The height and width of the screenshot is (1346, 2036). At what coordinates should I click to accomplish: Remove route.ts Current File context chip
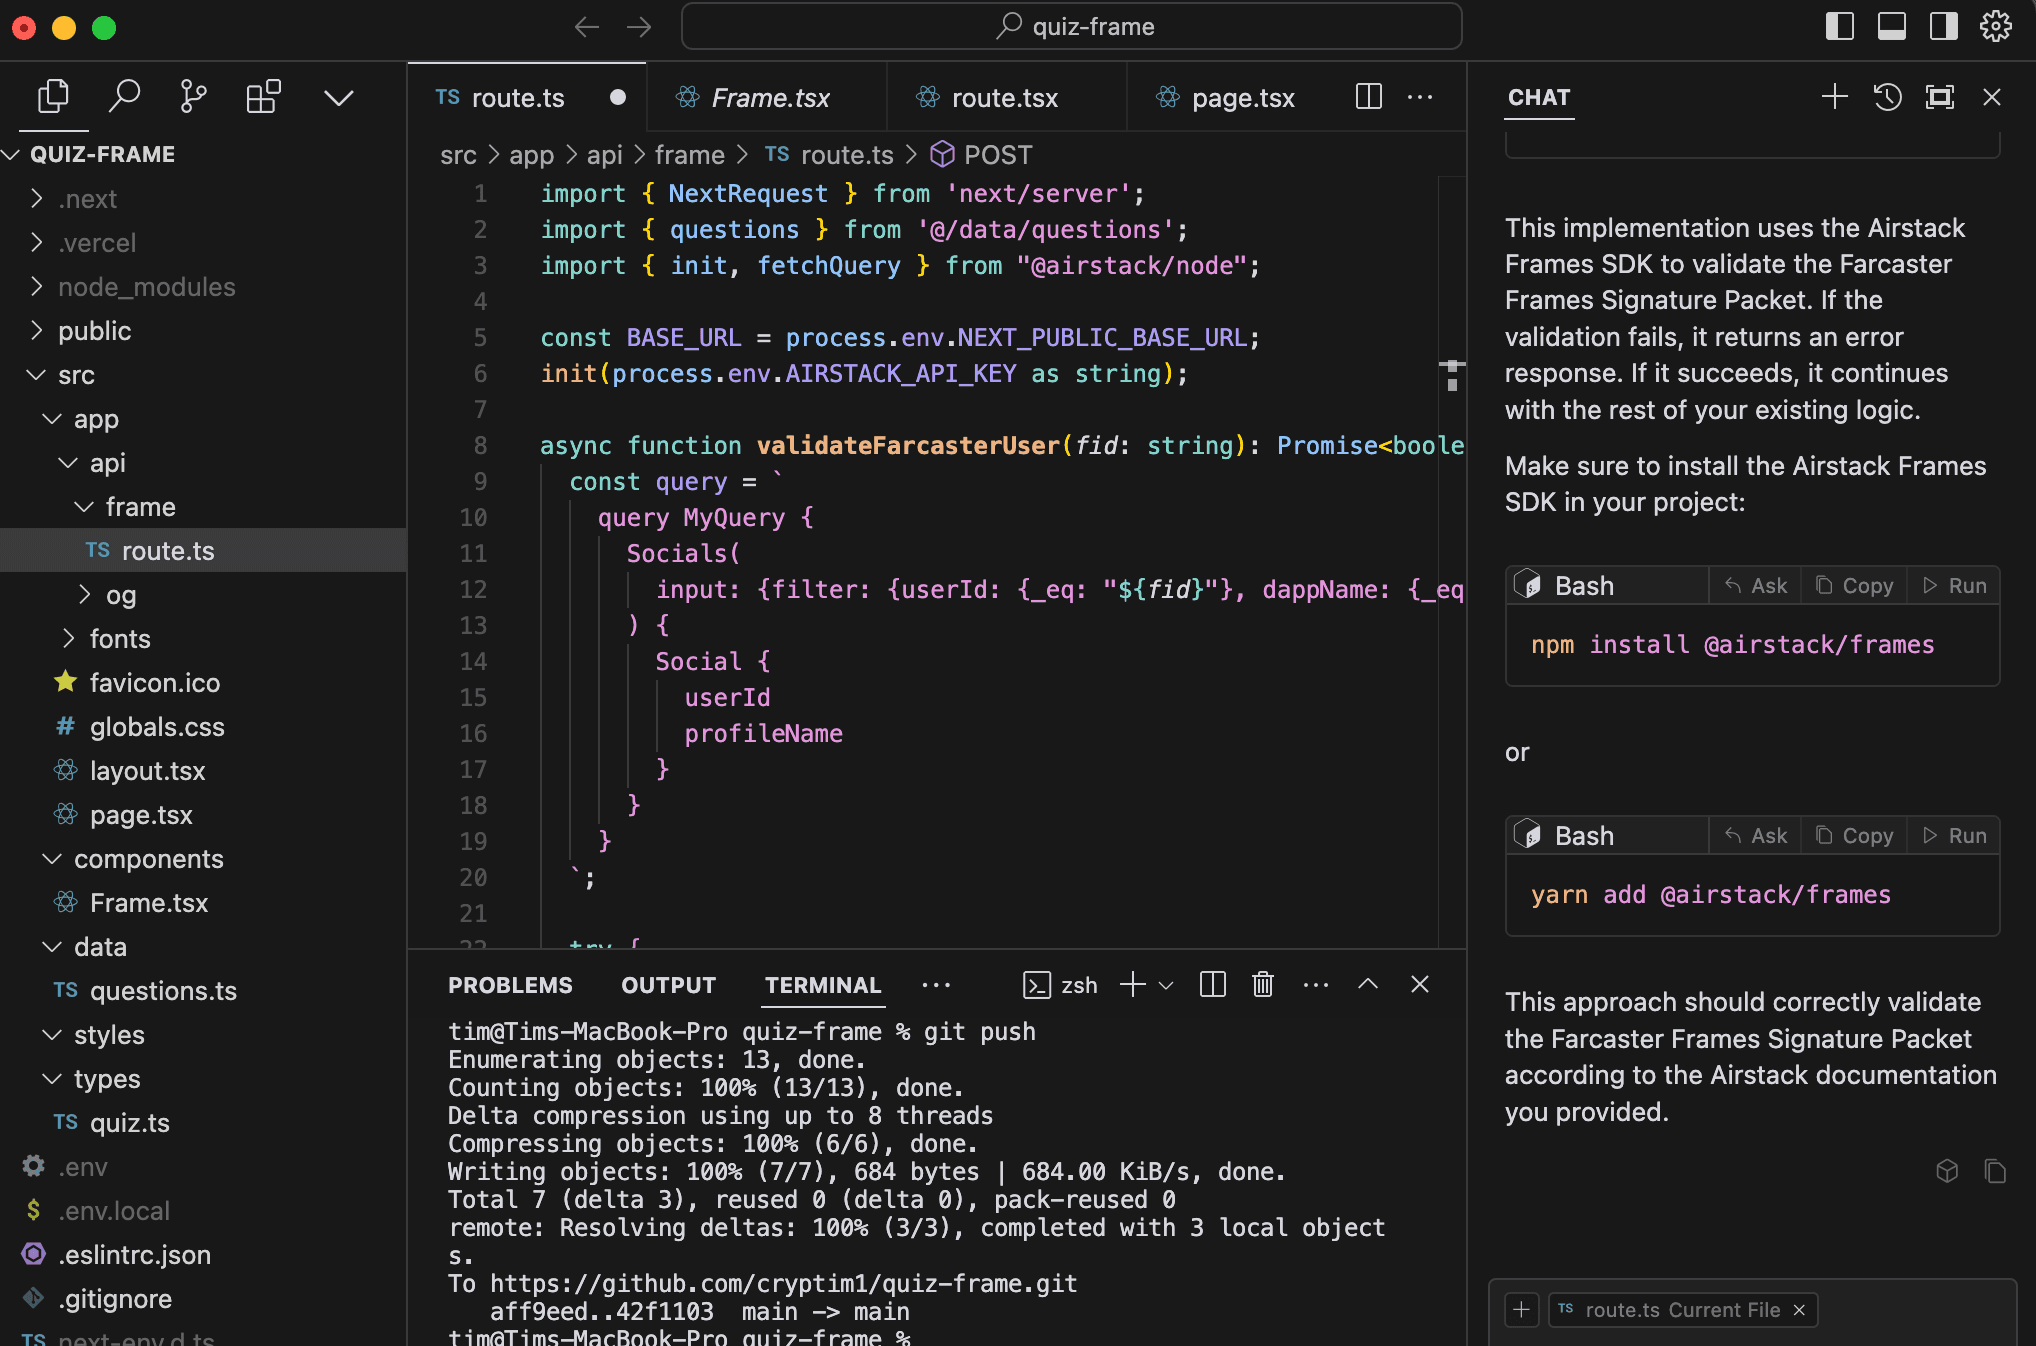[1799, 1310]
